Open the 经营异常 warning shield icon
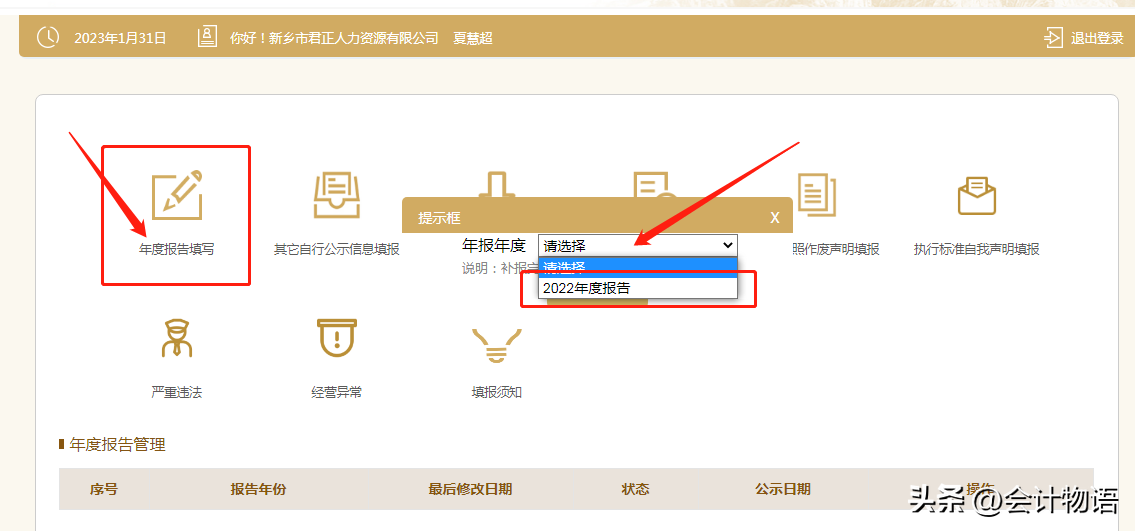 coord(337,339)
